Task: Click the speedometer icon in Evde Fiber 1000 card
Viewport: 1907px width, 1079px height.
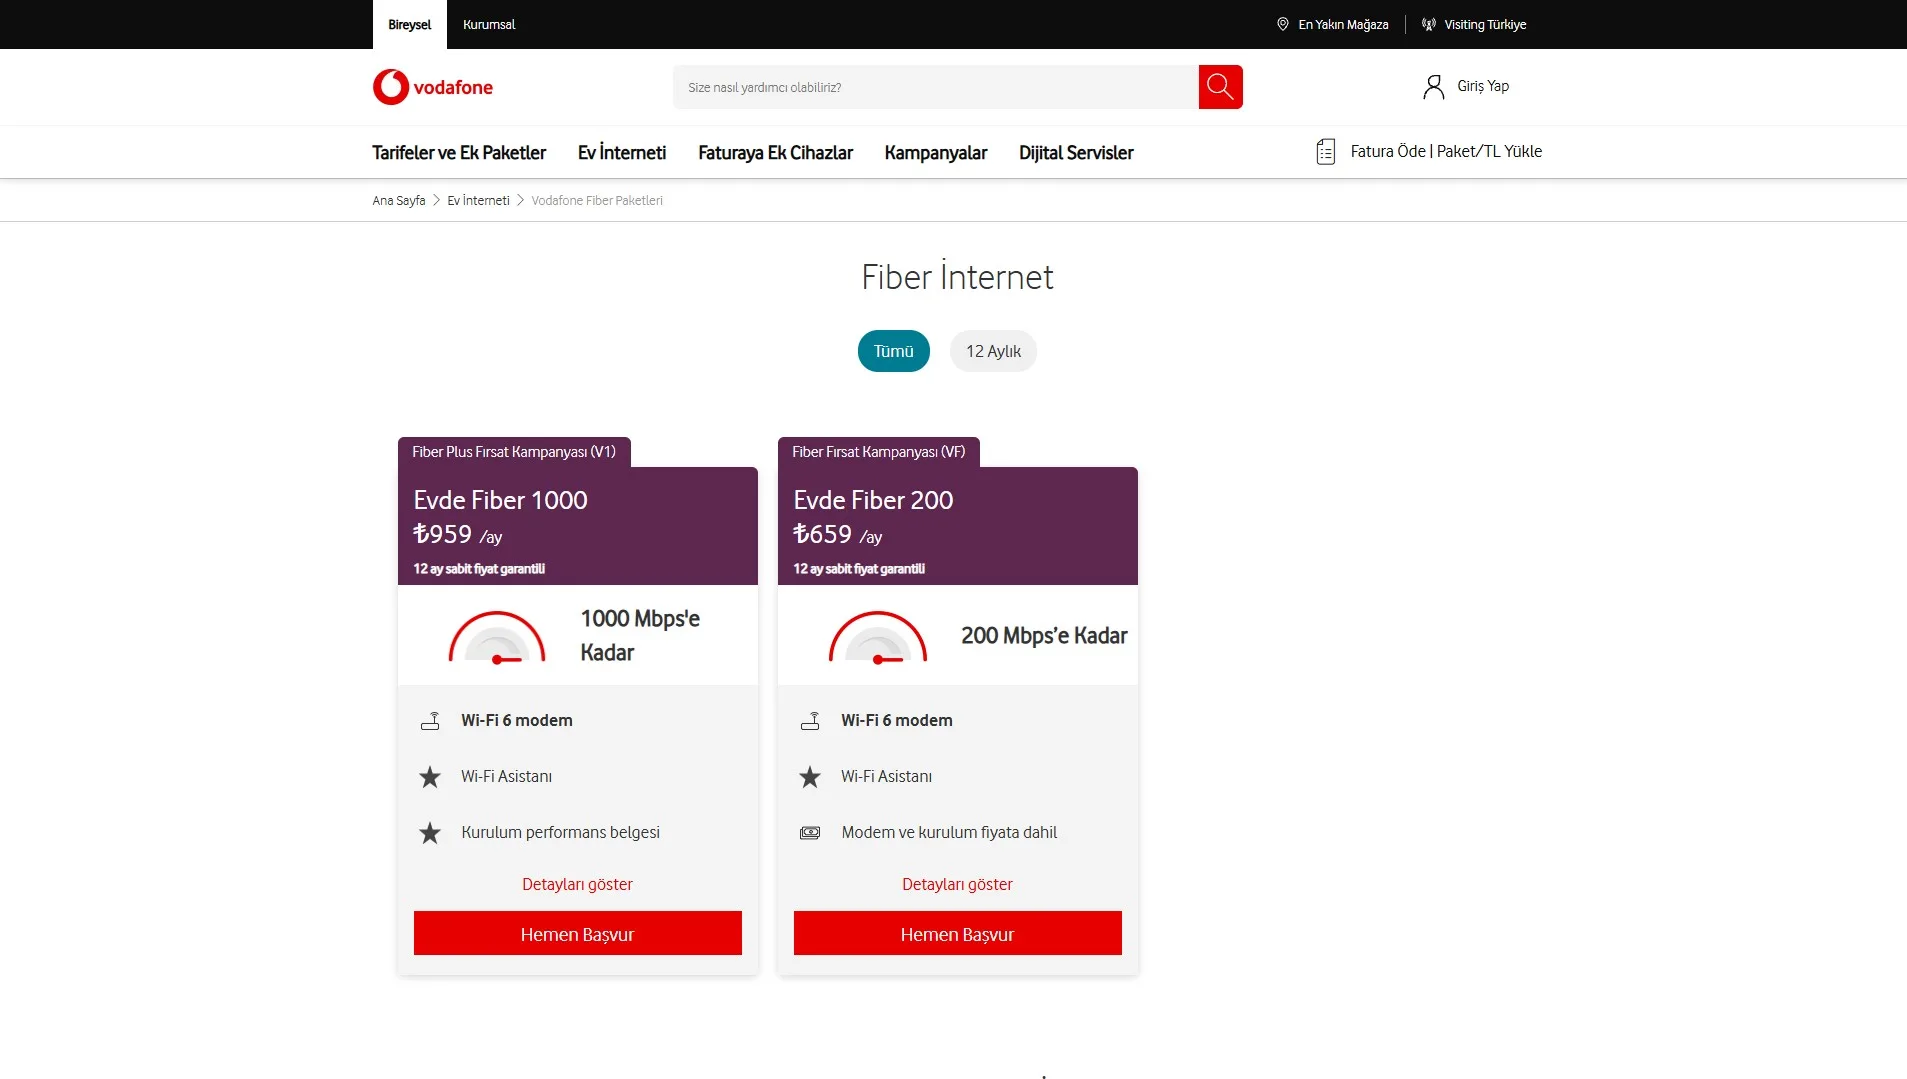Action: click(x=497, y=637)
